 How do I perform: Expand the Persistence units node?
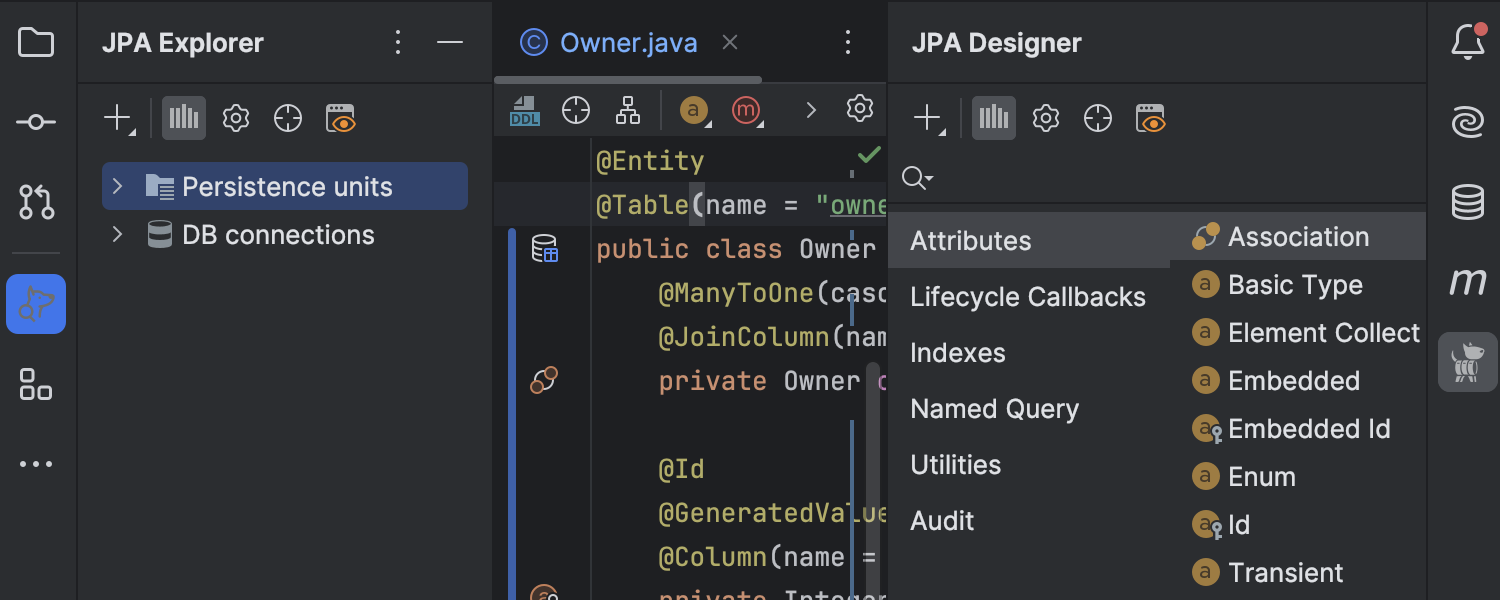pyautogui.click(x=117, y=186)
